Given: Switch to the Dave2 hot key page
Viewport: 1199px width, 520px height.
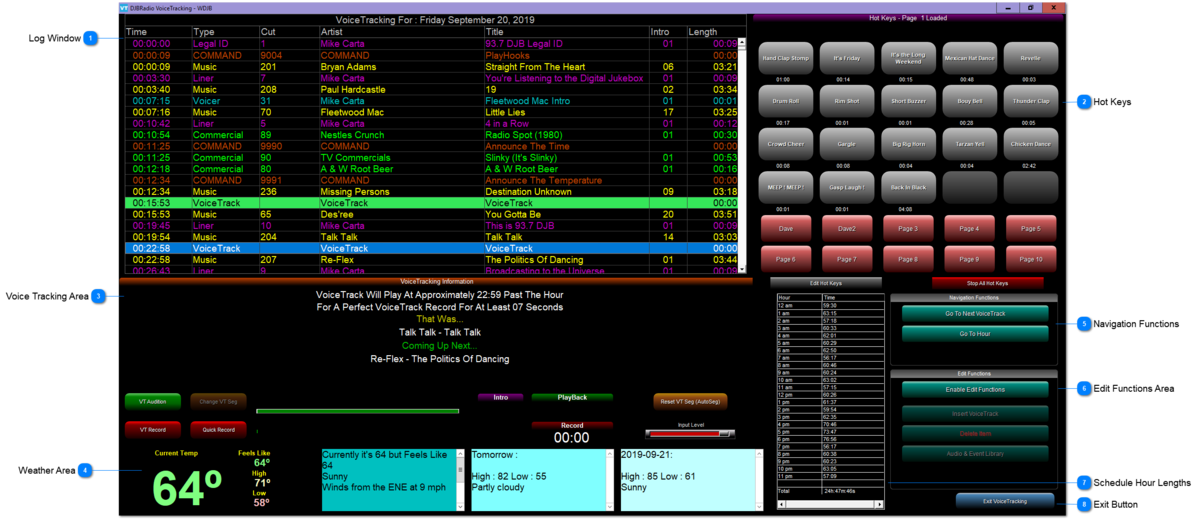Looking at the screenshot, I should pyautogui.click(x=847, y=229).
